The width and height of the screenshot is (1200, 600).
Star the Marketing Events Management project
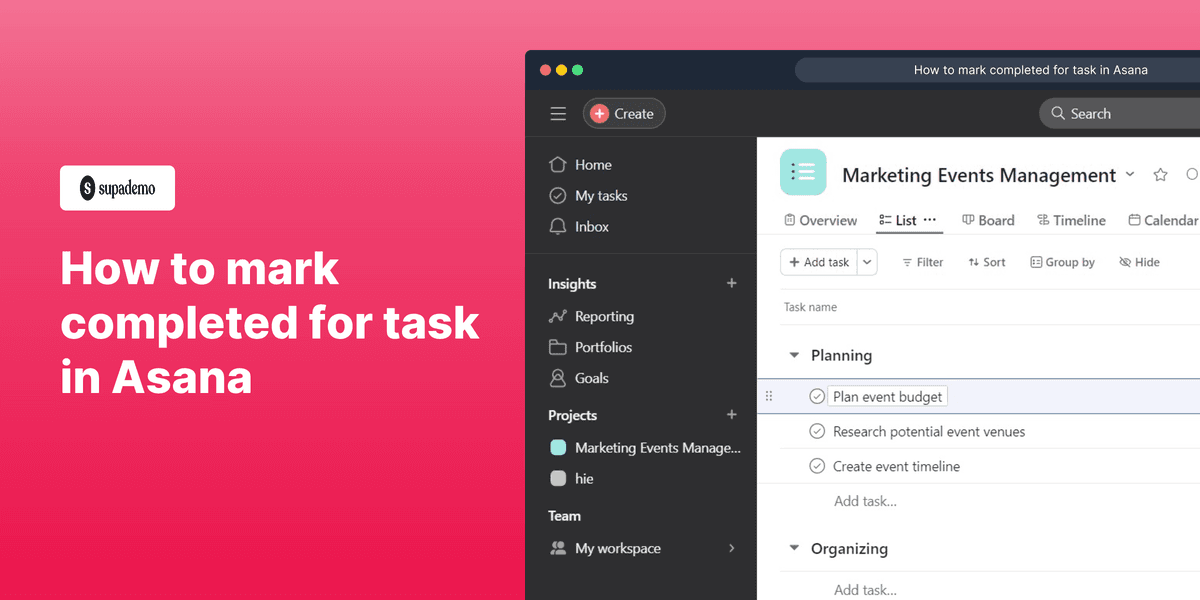1159,174
